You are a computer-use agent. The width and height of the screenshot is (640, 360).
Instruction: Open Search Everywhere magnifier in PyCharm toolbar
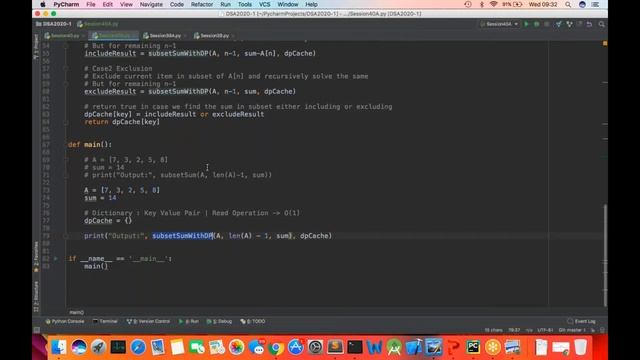click(602, 24)
